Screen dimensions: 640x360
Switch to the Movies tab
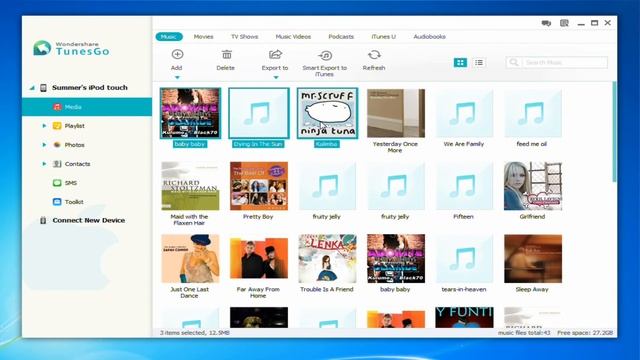point(203,37)
